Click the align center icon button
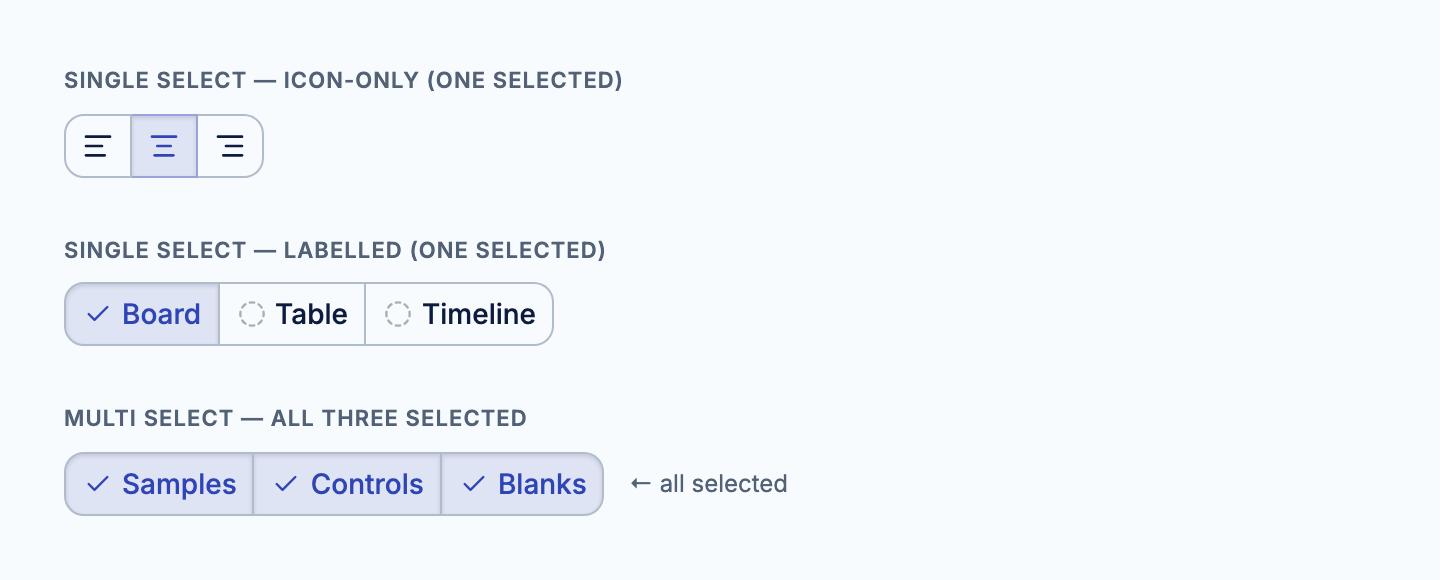The width and height of the screenshot is (1440, 580). coord(164,146)
